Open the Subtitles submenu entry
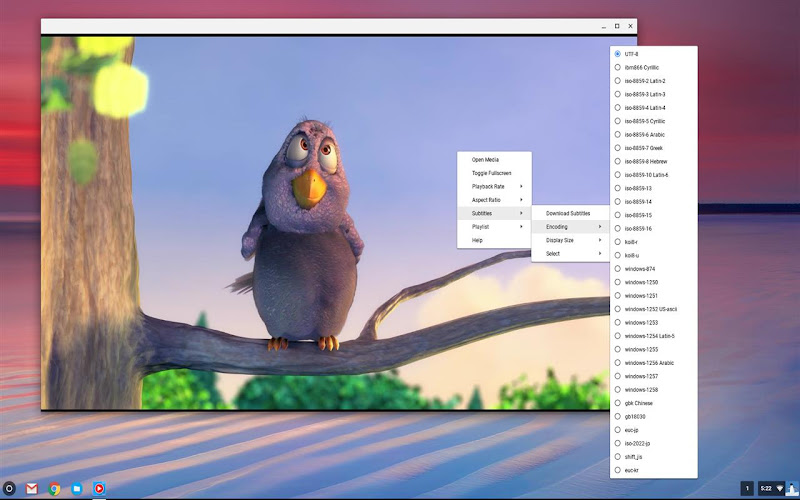 (494, 213)
